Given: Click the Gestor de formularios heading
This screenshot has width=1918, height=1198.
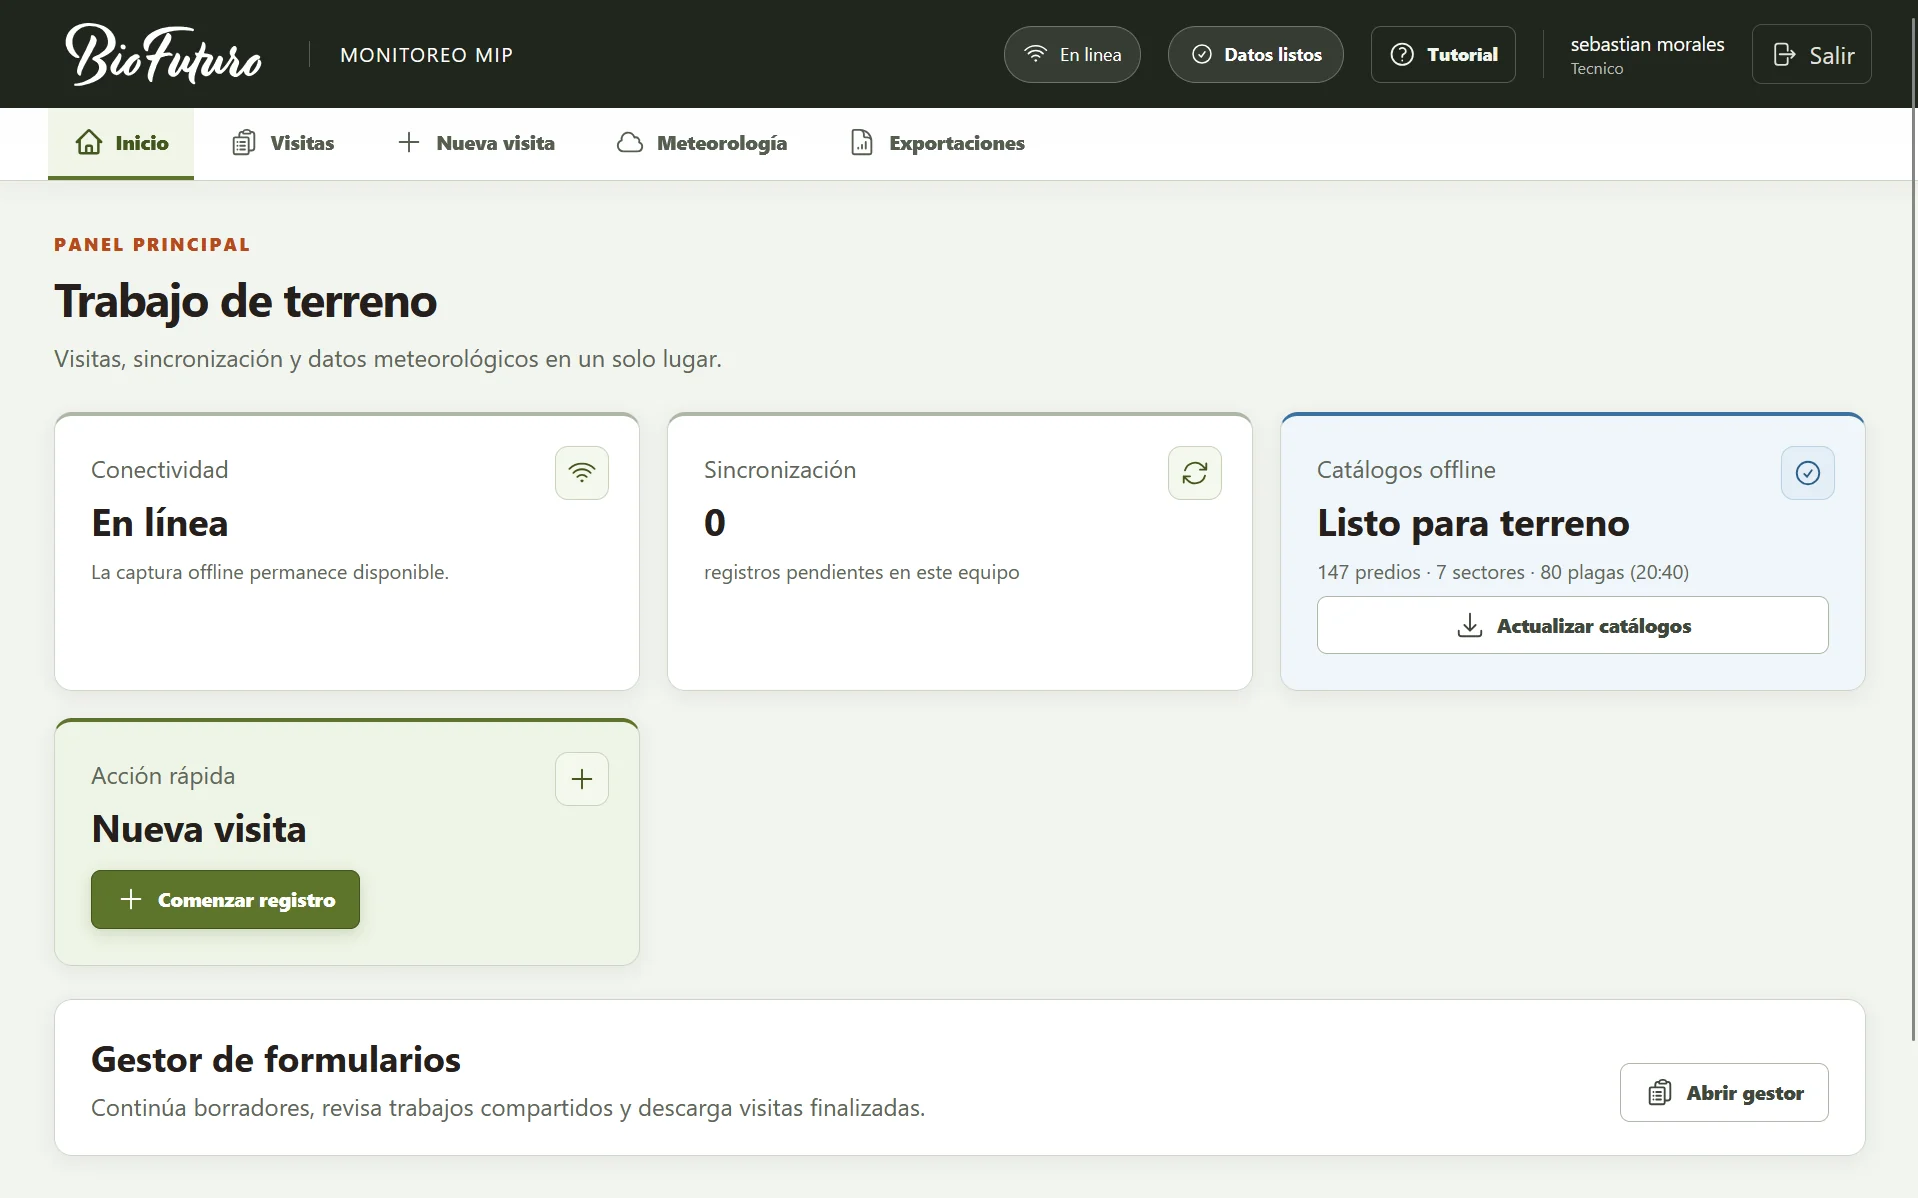Looking at the screenshot, I should click(x=276, y=1059).
